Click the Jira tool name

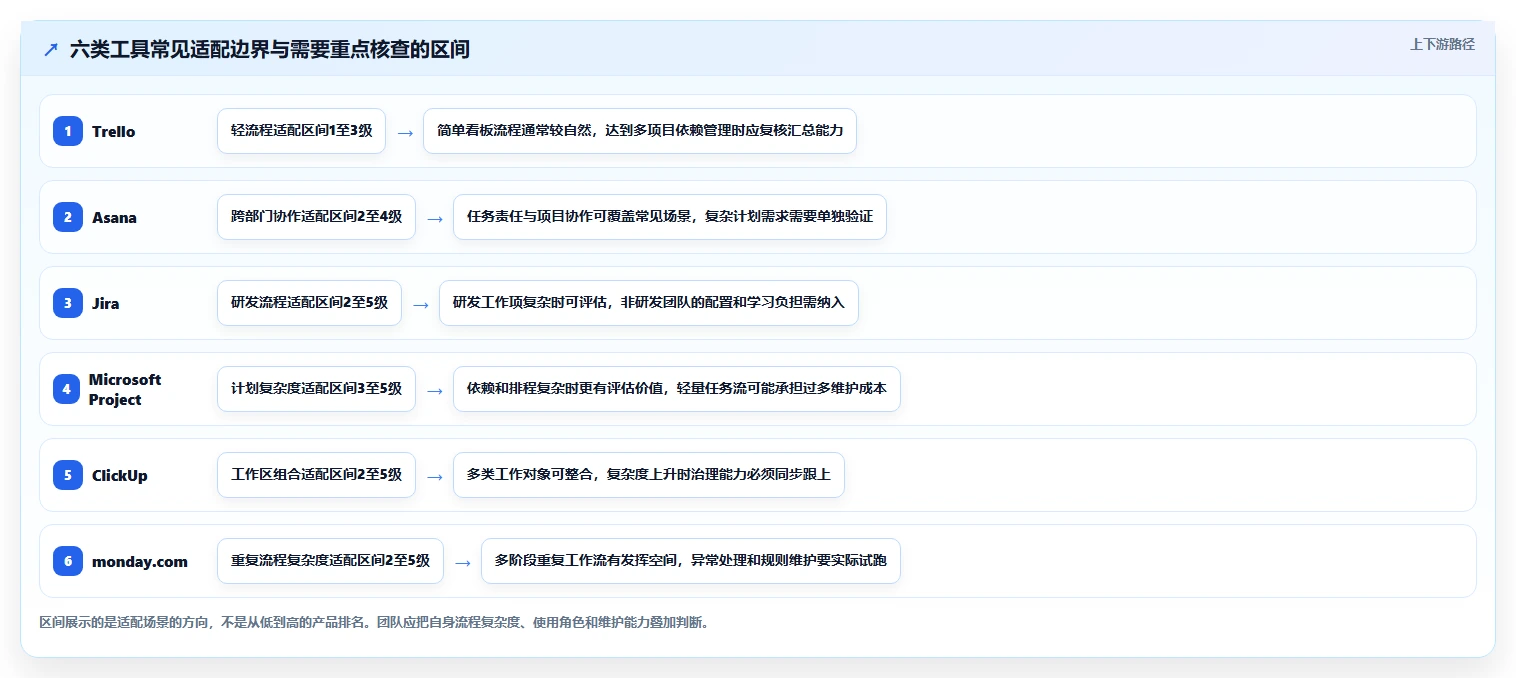[x=105, y=304]
